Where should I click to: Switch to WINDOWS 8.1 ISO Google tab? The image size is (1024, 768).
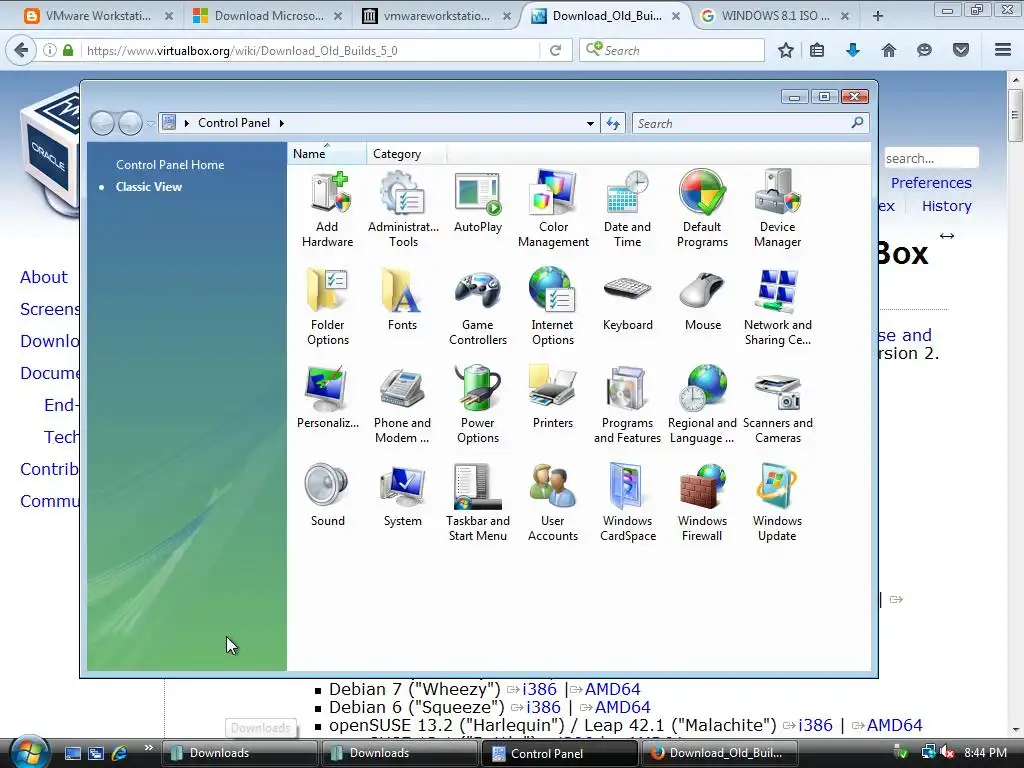click(776, 16)
